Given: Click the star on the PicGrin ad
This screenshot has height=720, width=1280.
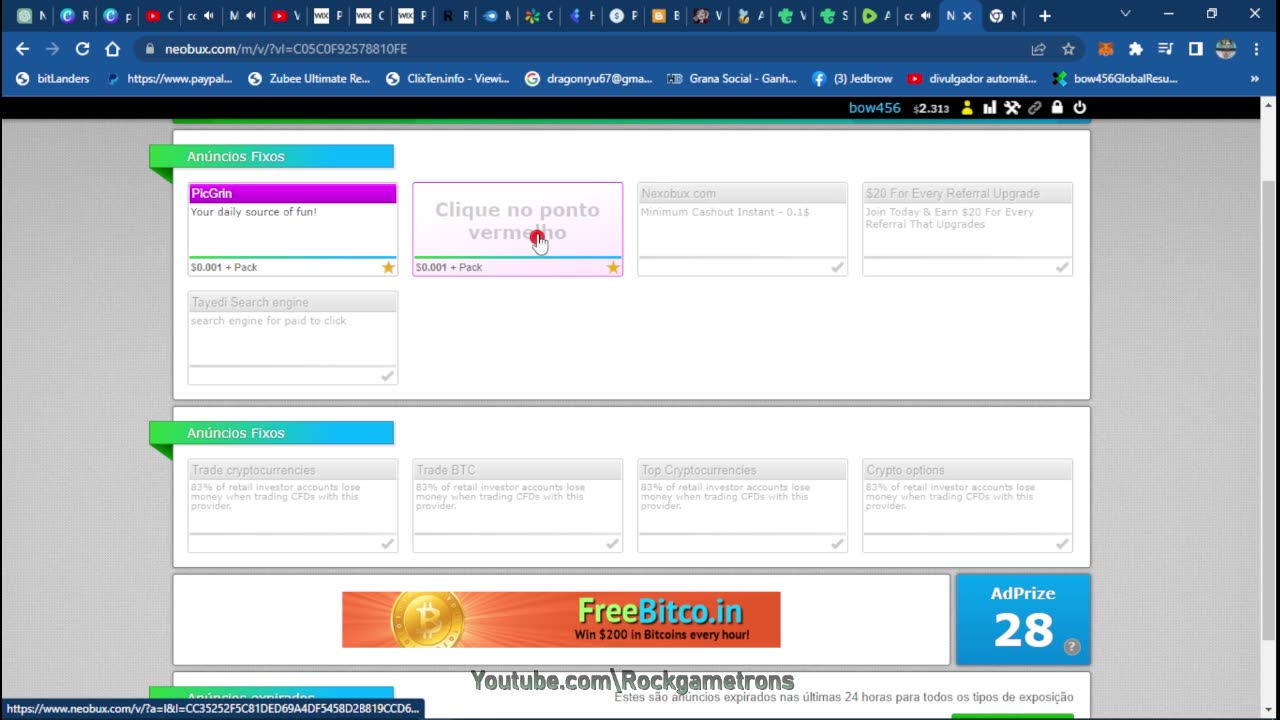Looking at the screenshot, I should (388, 267).
